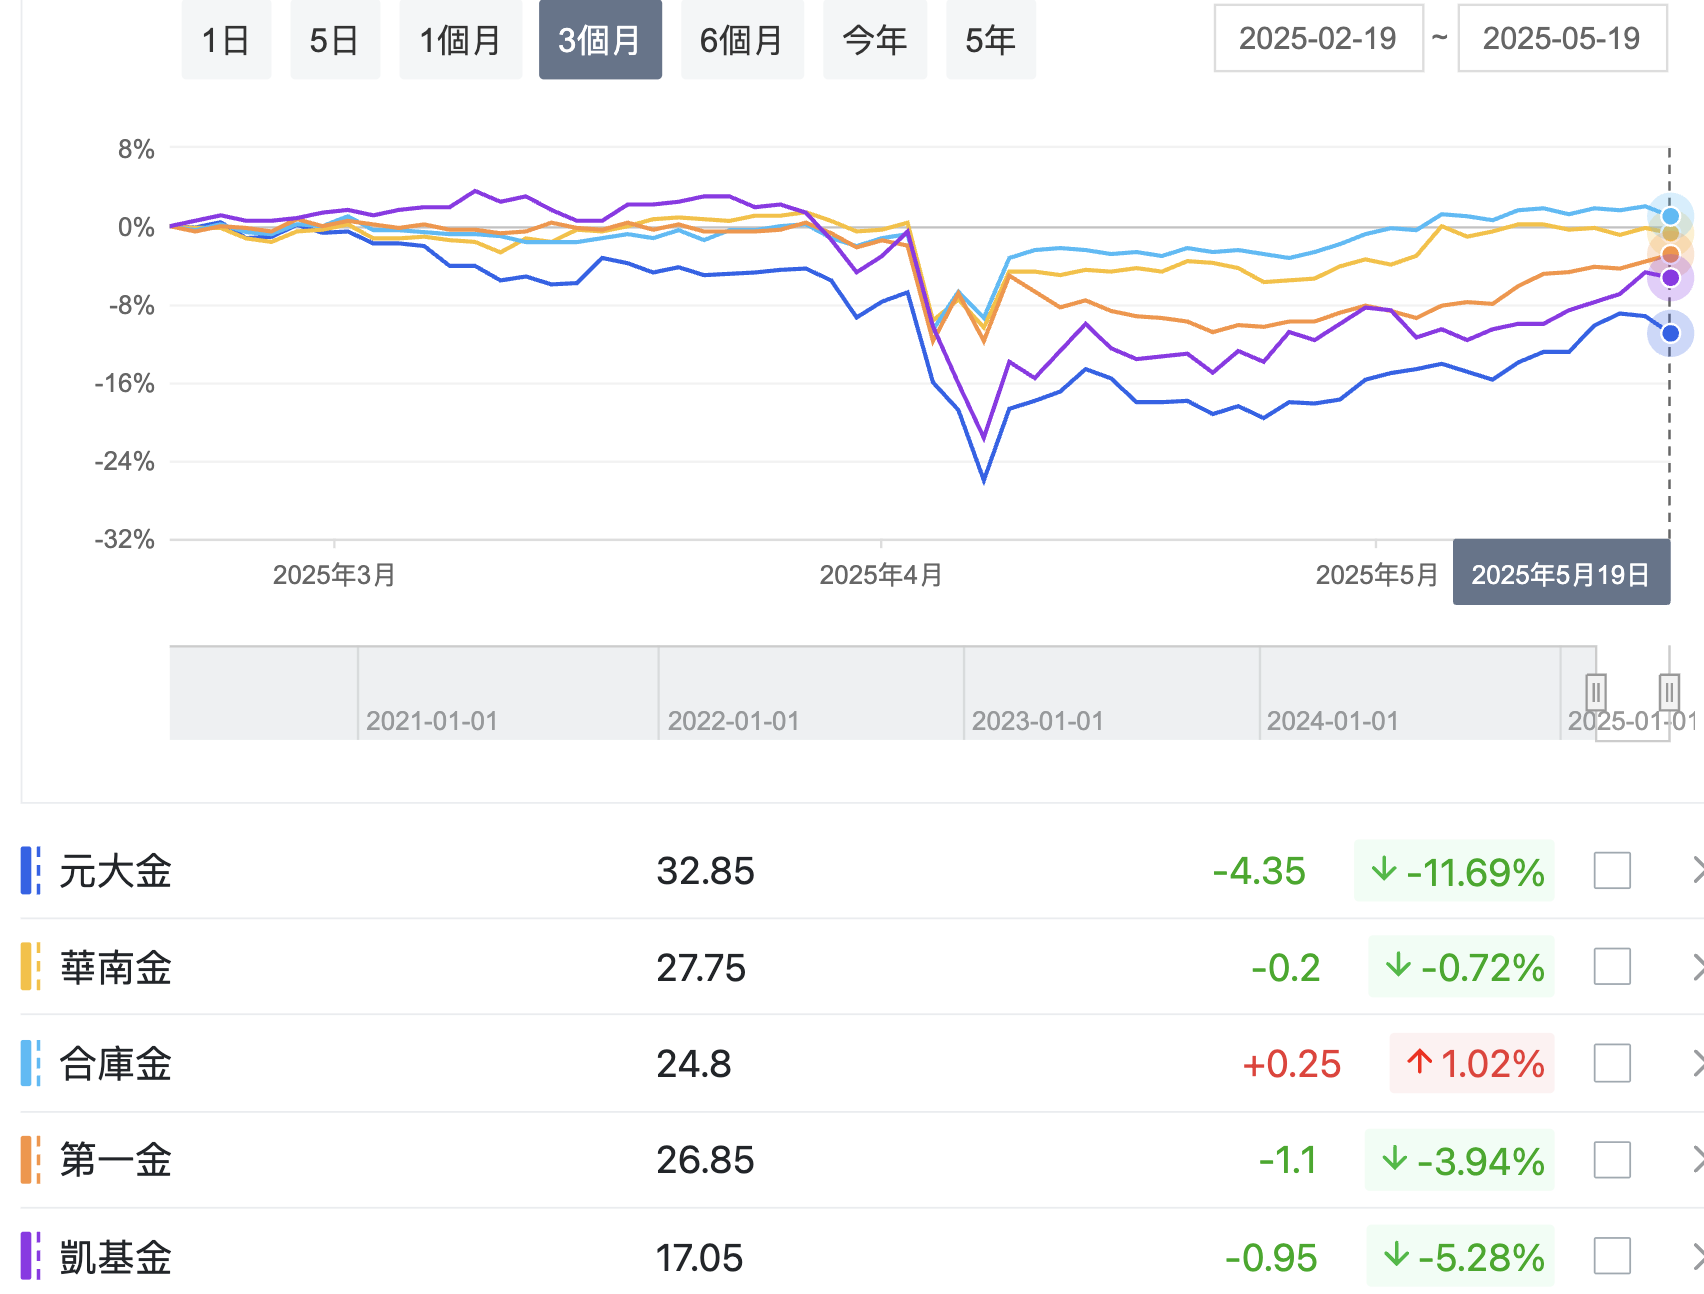Tick the checkbox for 元大金
This screenshot has width=1704, height=1294.
1612,870
